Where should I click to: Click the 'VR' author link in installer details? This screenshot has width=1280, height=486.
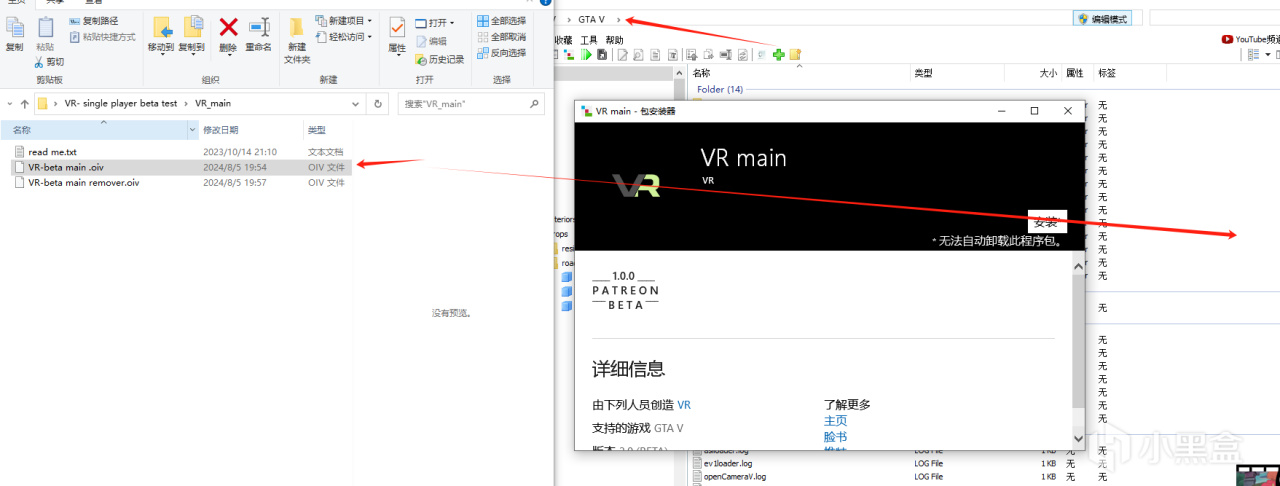click(684, 405)
